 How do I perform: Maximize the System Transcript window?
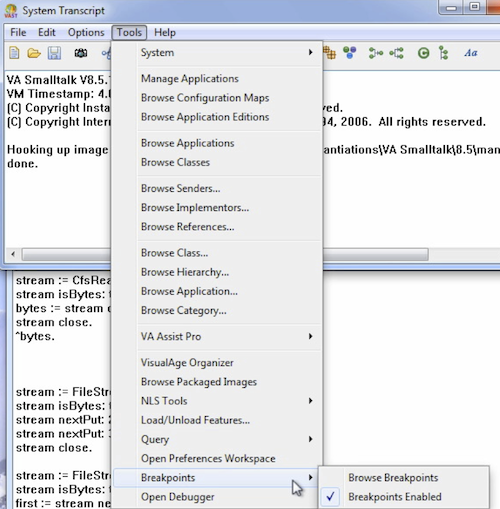point(475,7)
